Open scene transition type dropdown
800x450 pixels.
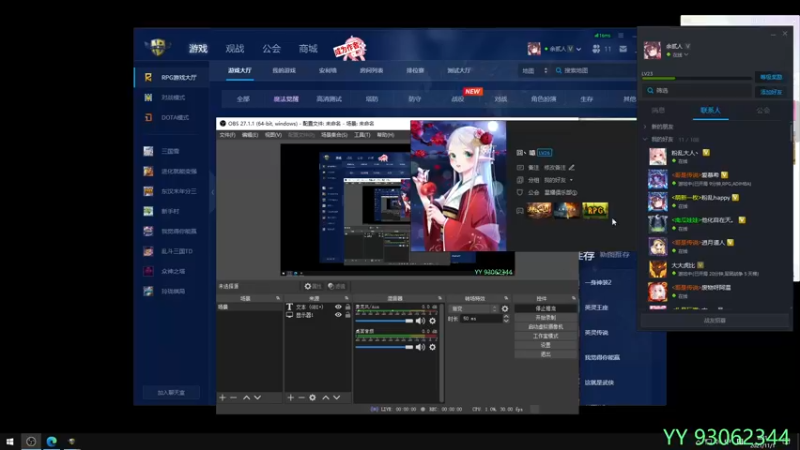tap(473, 309)
